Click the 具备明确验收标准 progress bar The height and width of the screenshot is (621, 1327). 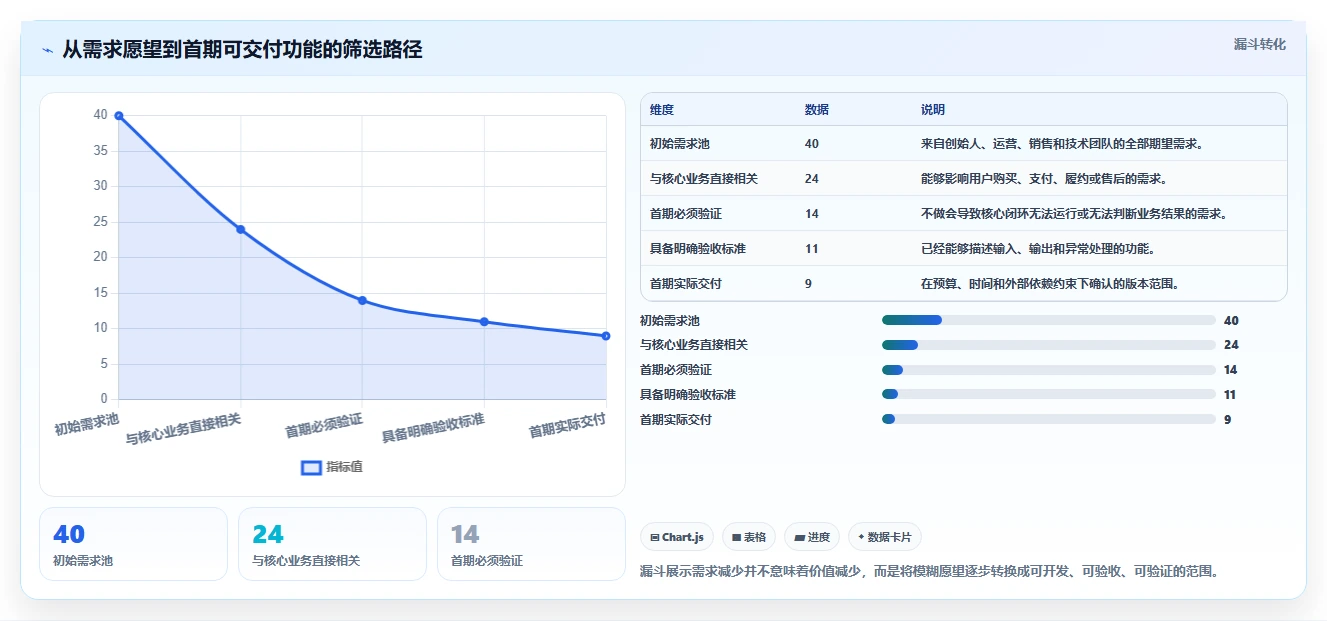coord(1049,395)
